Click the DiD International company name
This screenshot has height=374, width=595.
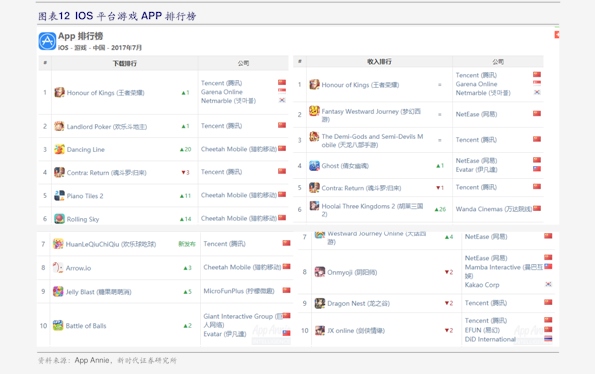coord(490,339)
